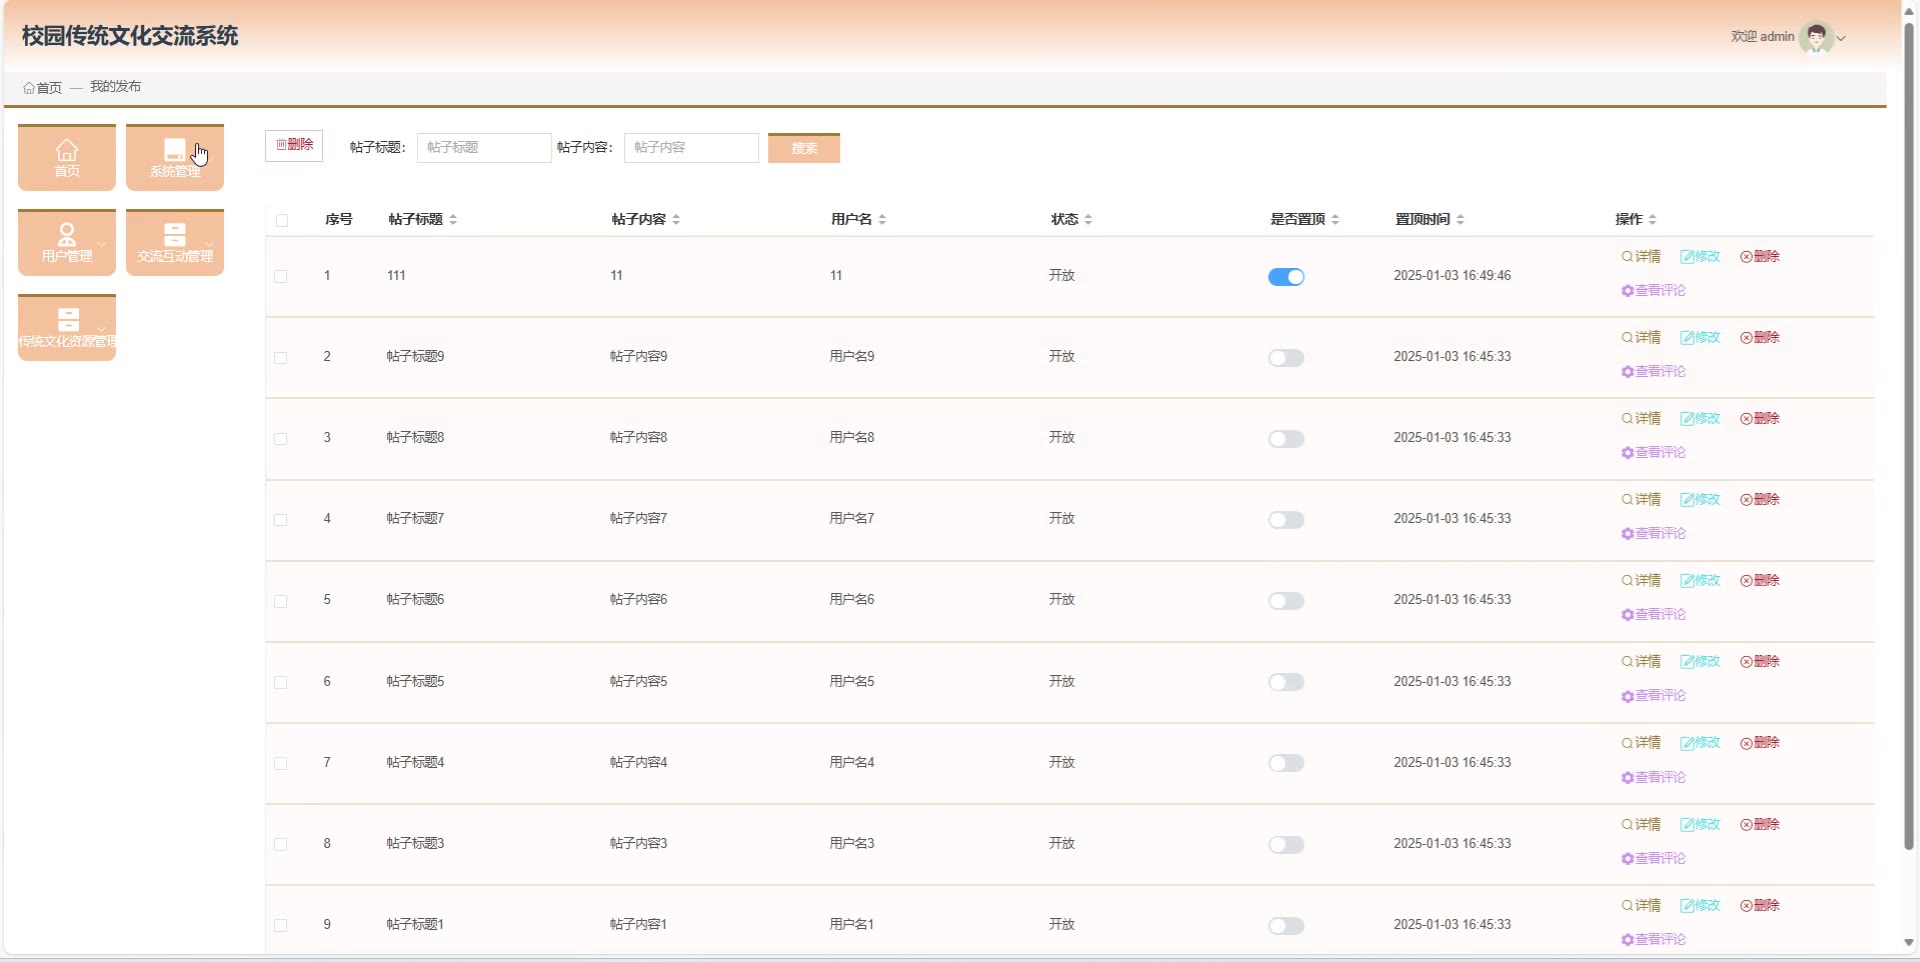This screenshot has width=1920, height=962.
Task: Sort by 帖子标题 column arrows
Action: point(453,220)
